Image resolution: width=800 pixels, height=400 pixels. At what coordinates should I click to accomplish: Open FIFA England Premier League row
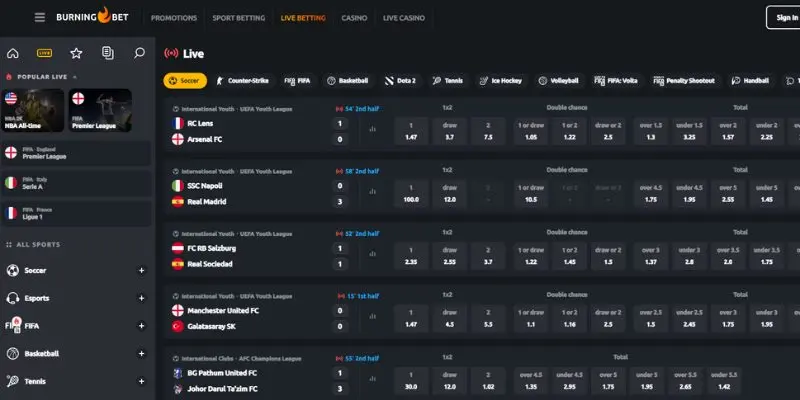coord(77,153)
